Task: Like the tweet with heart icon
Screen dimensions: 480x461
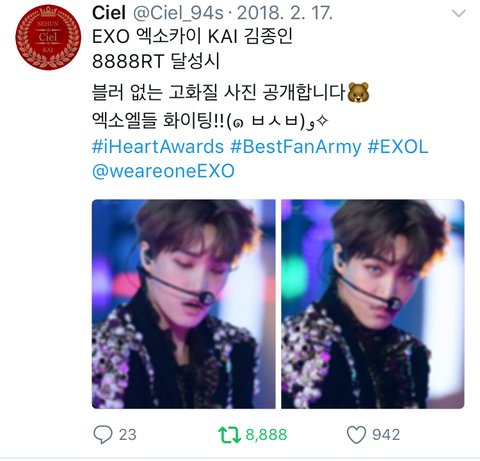Action: click(356, 435)
